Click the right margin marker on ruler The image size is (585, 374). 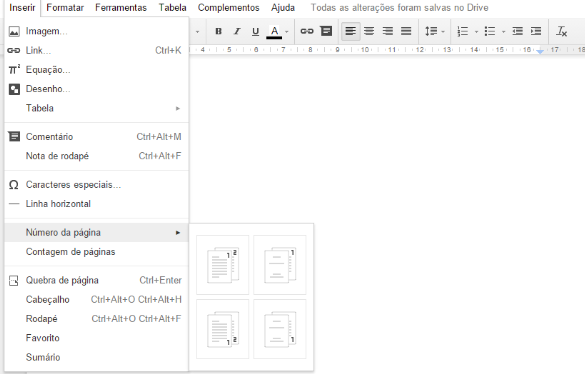(540, 51)
